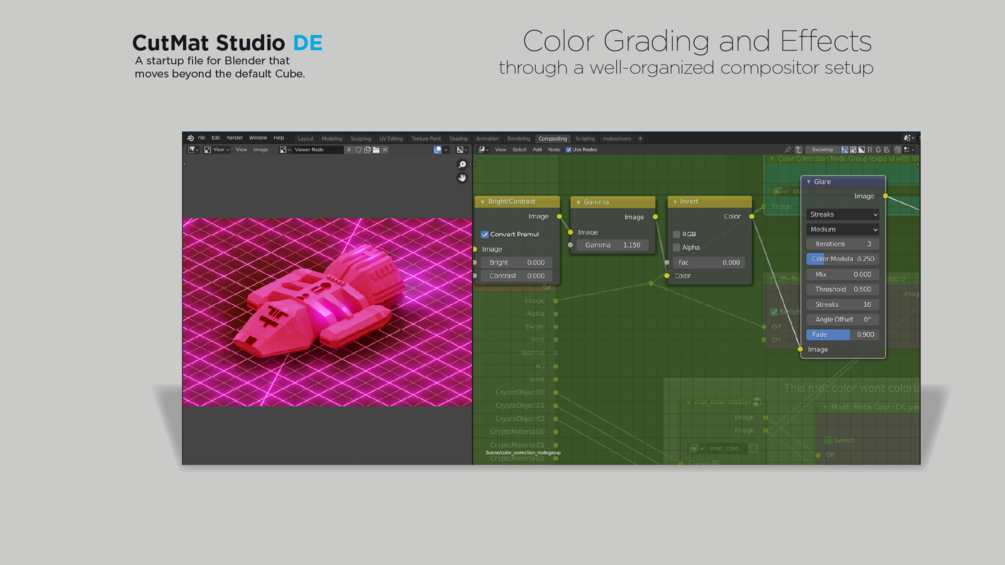Switch to the Scripting workspace tab
Image resolution: width=1005 pixels, height=565 pixels.
(585, 138)
